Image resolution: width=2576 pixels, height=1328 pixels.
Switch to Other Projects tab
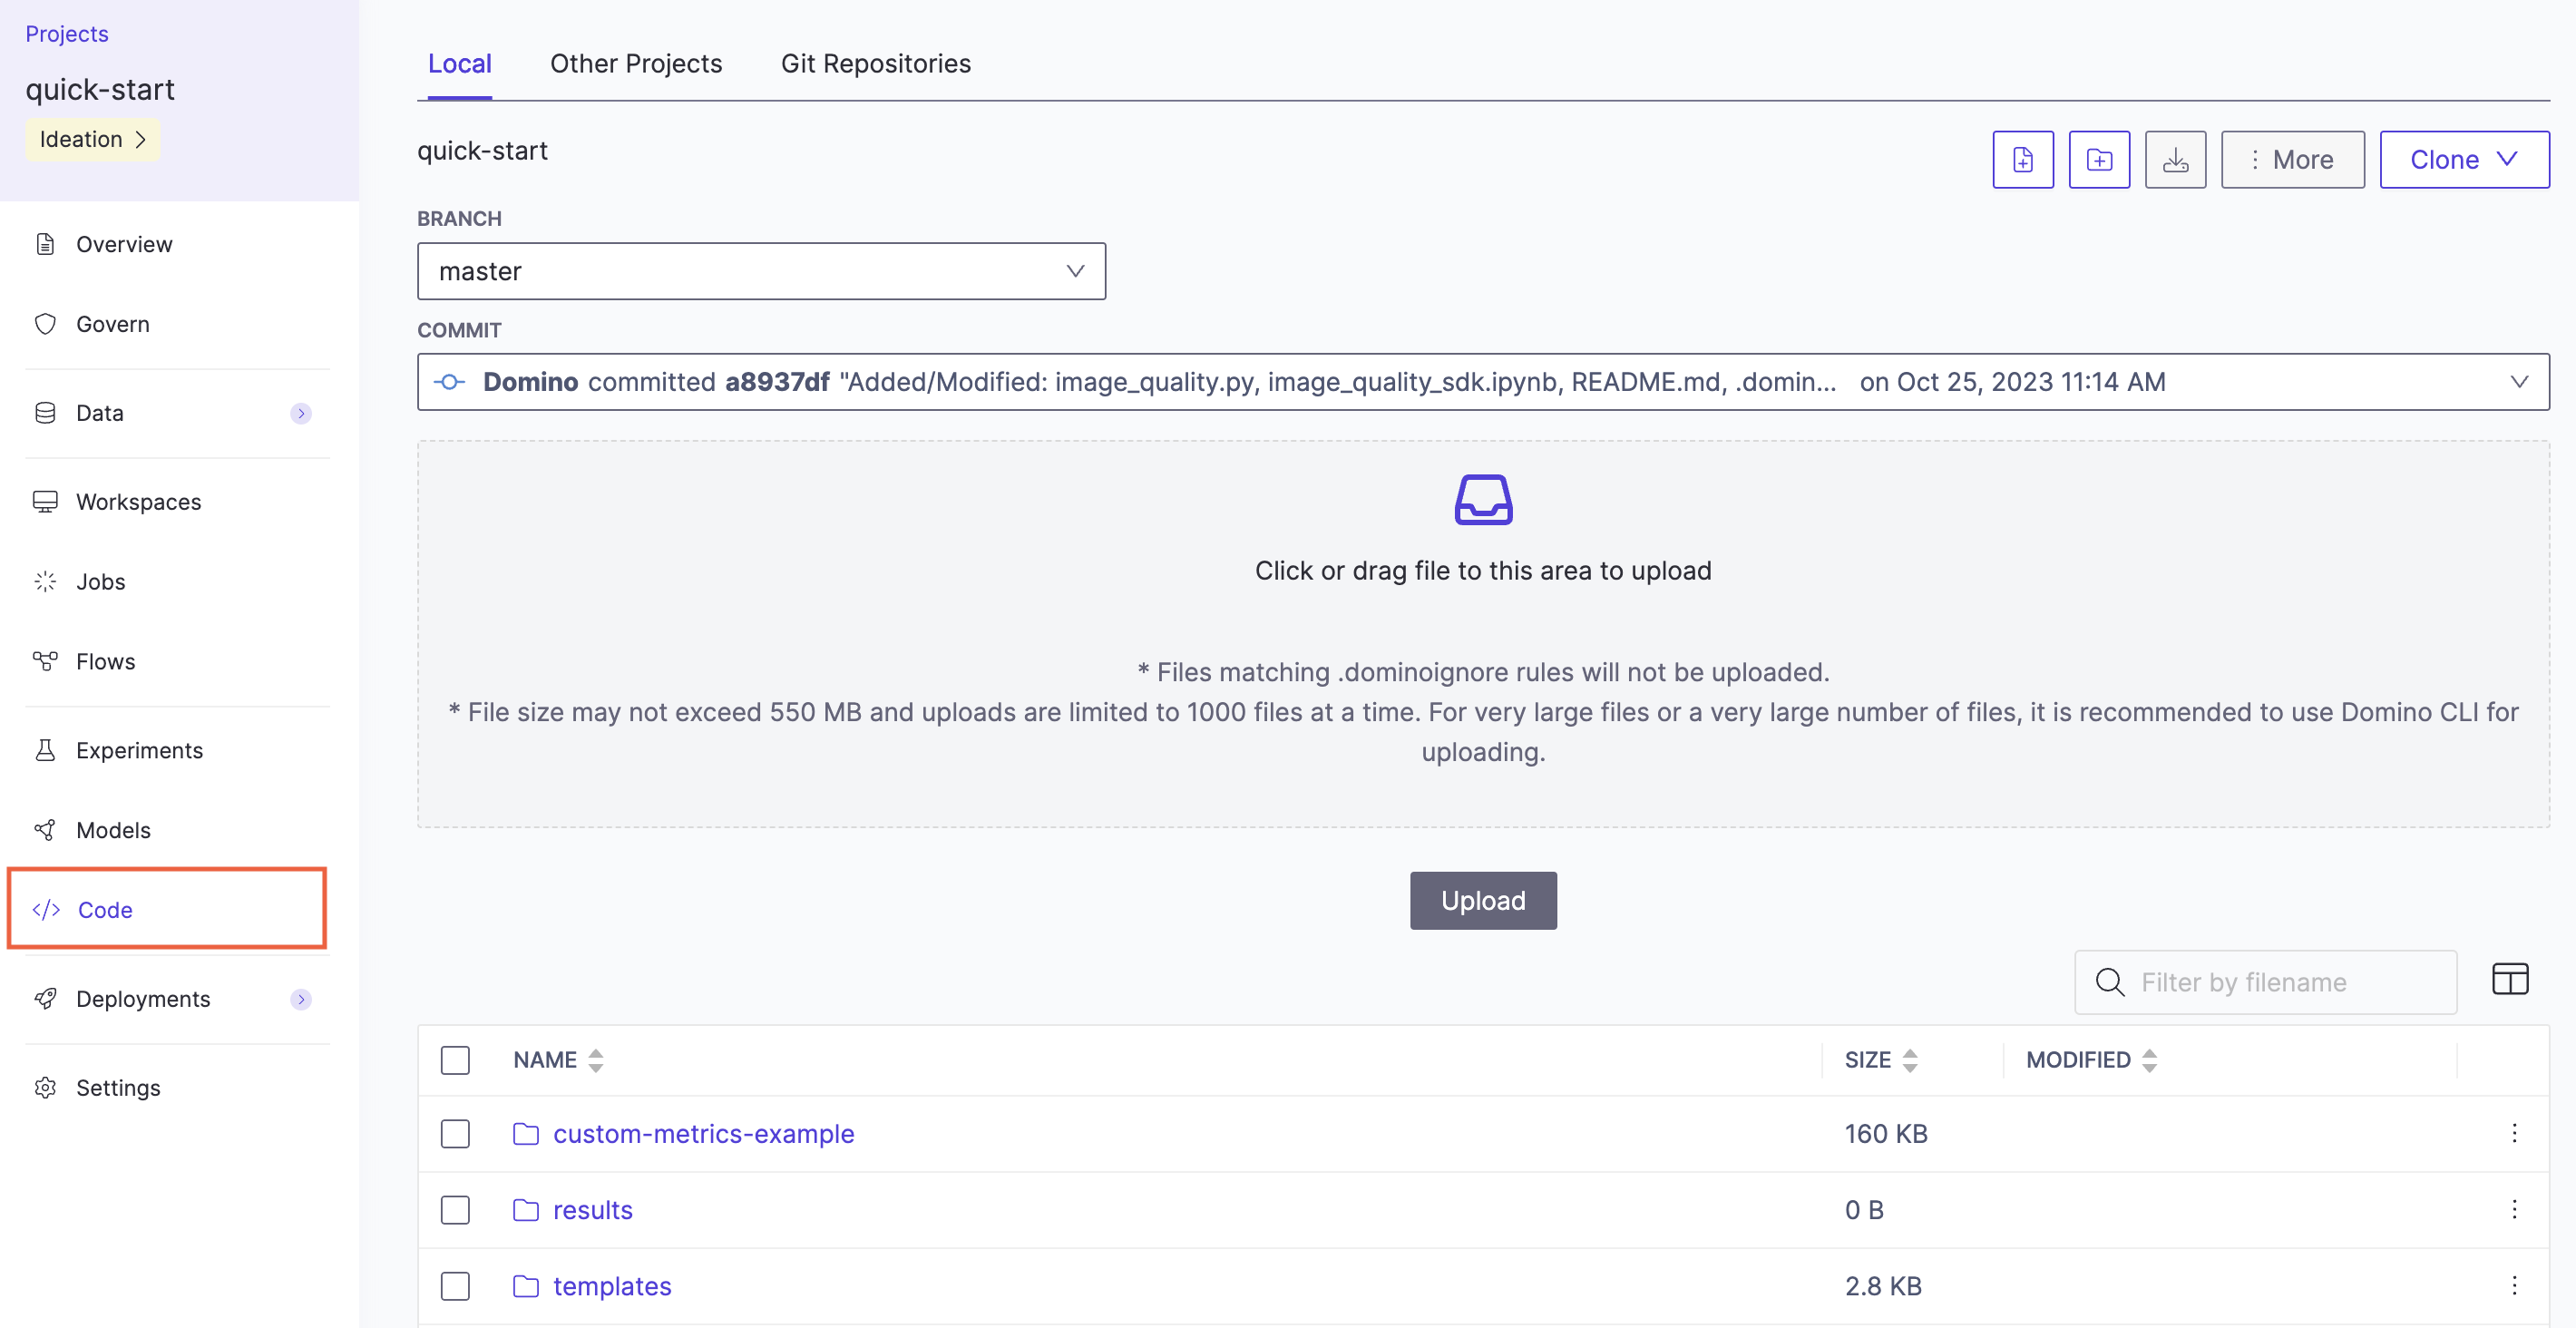(x=635, y=63)
